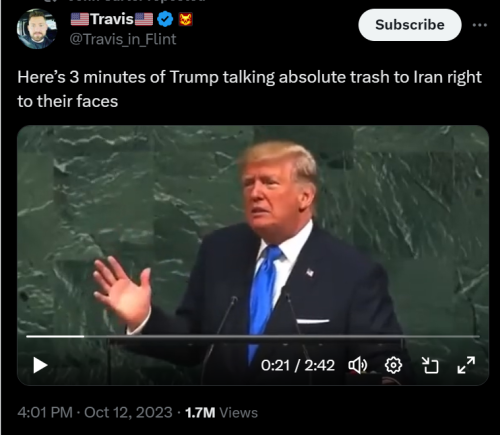500x435 pixels.
Task: Open the @Travis_in_Flint handle link
Action: (123, 39)
